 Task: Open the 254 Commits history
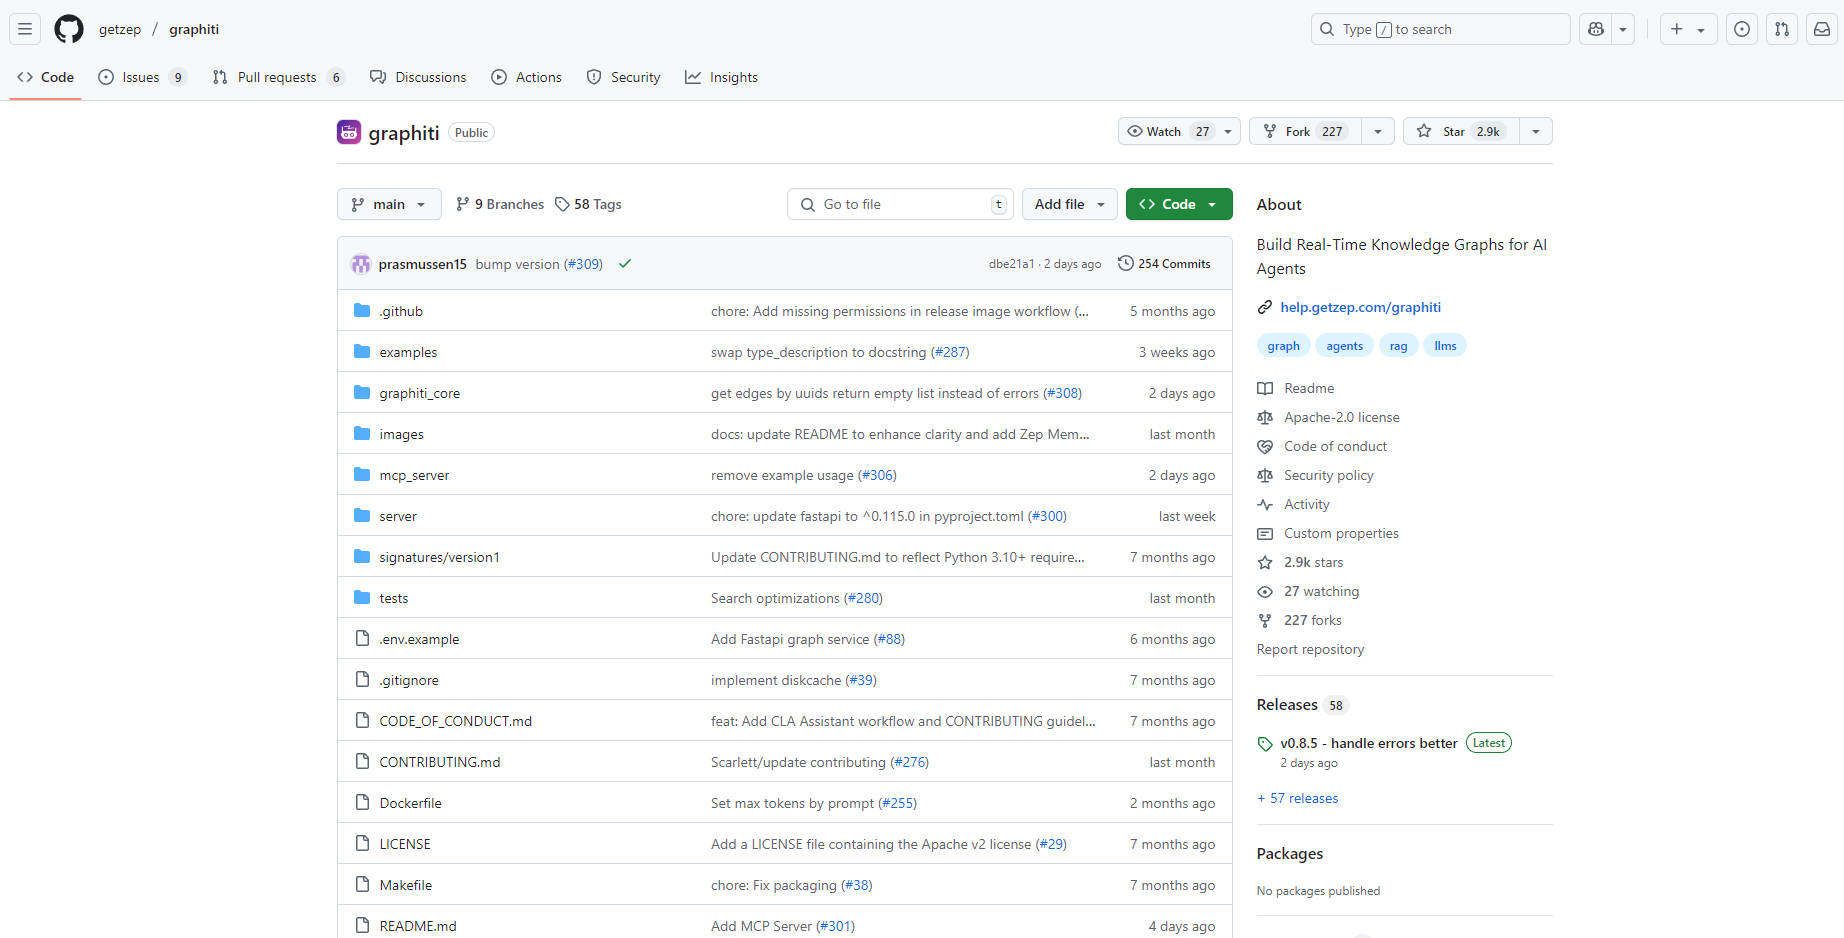[1164, 264]
